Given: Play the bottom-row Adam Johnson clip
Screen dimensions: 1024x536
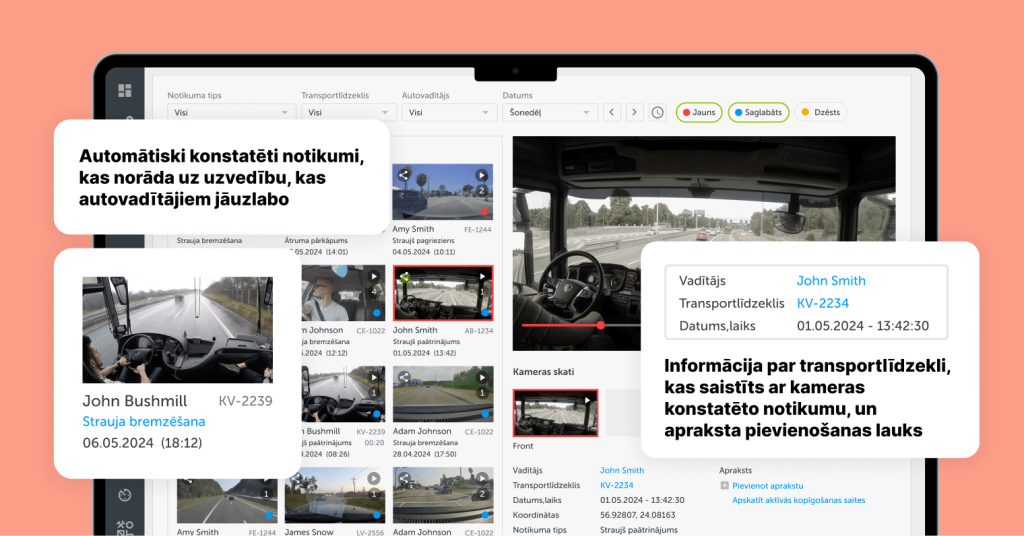Looking at the screenshot, I should [482, 479].
